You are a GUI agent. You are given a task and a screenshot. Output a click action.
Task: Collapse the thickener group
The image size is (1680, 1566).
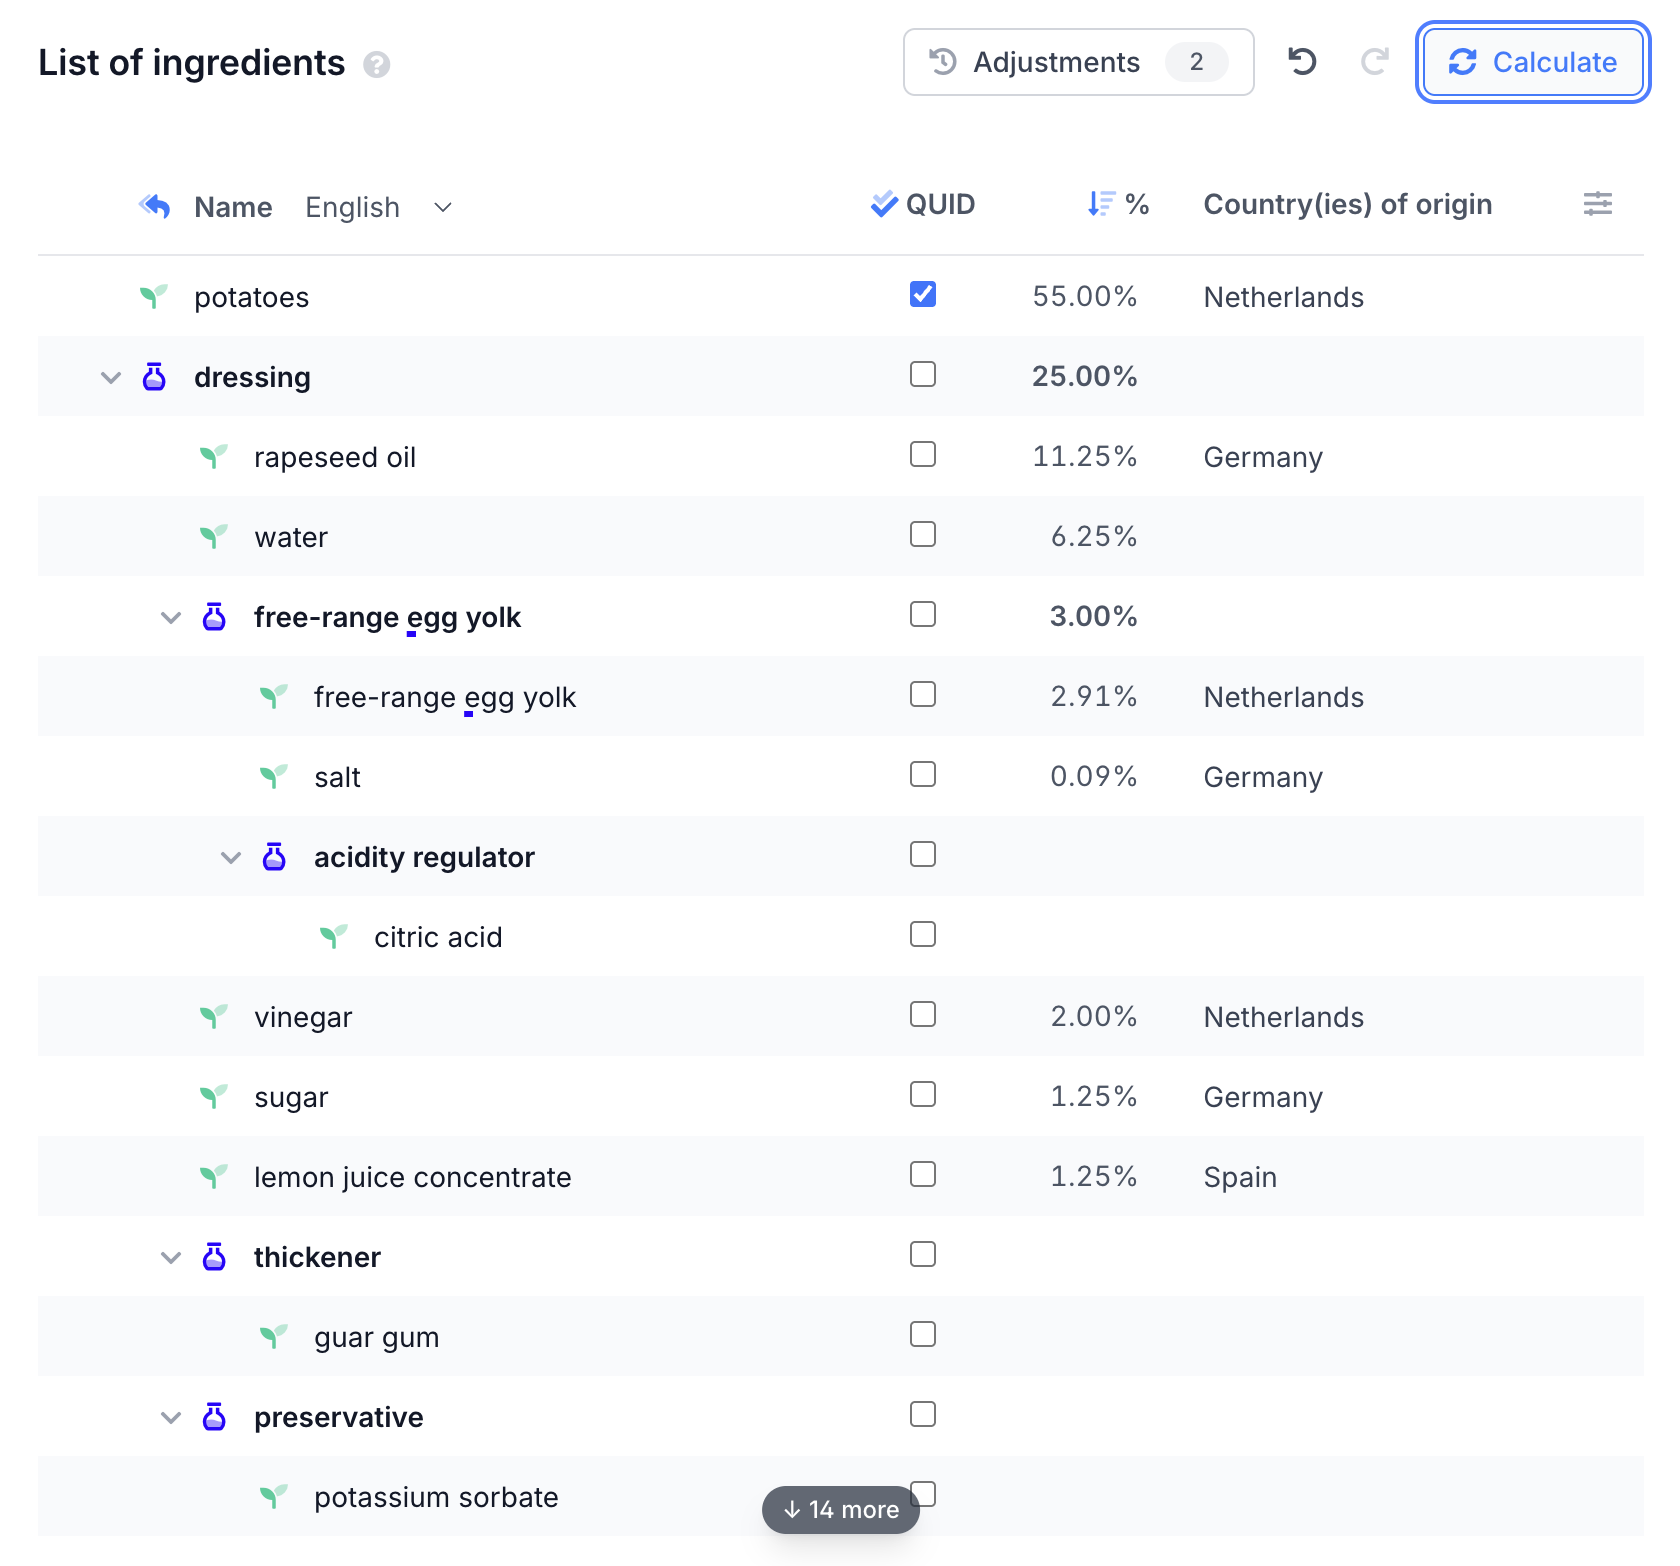point(171,1257)
